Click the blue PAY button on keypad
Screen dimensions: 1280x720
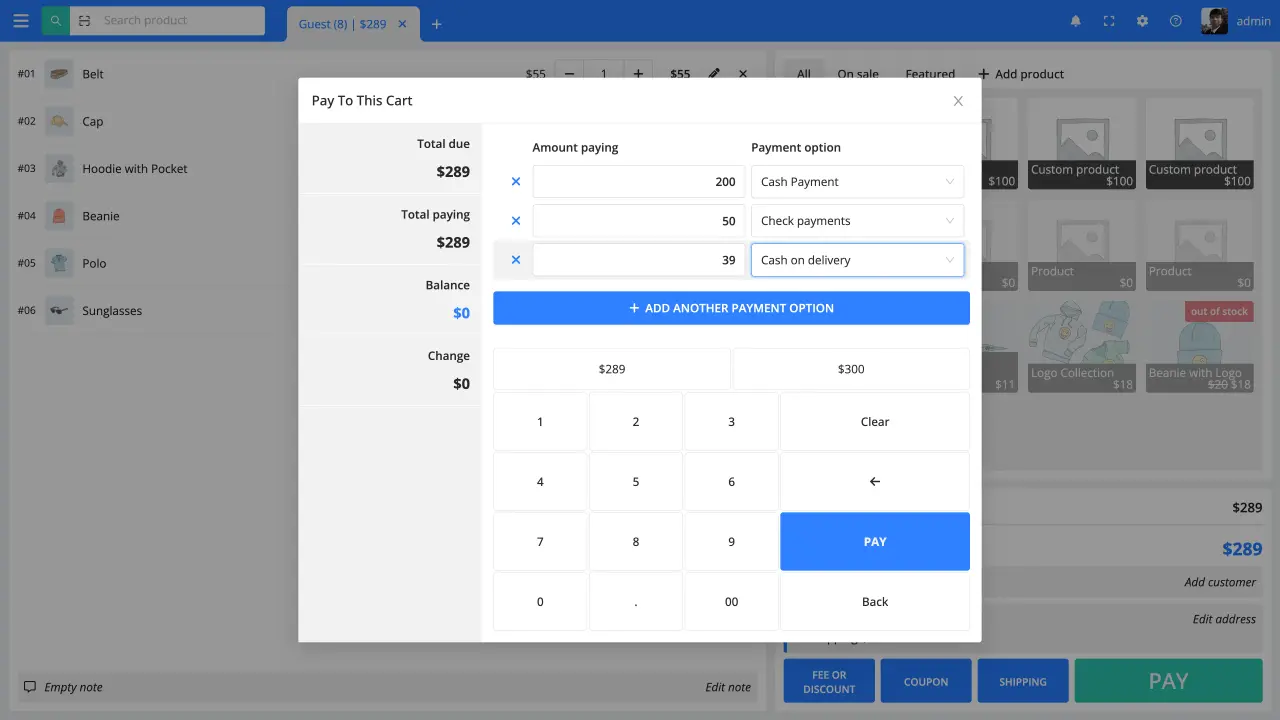point(875,541)
